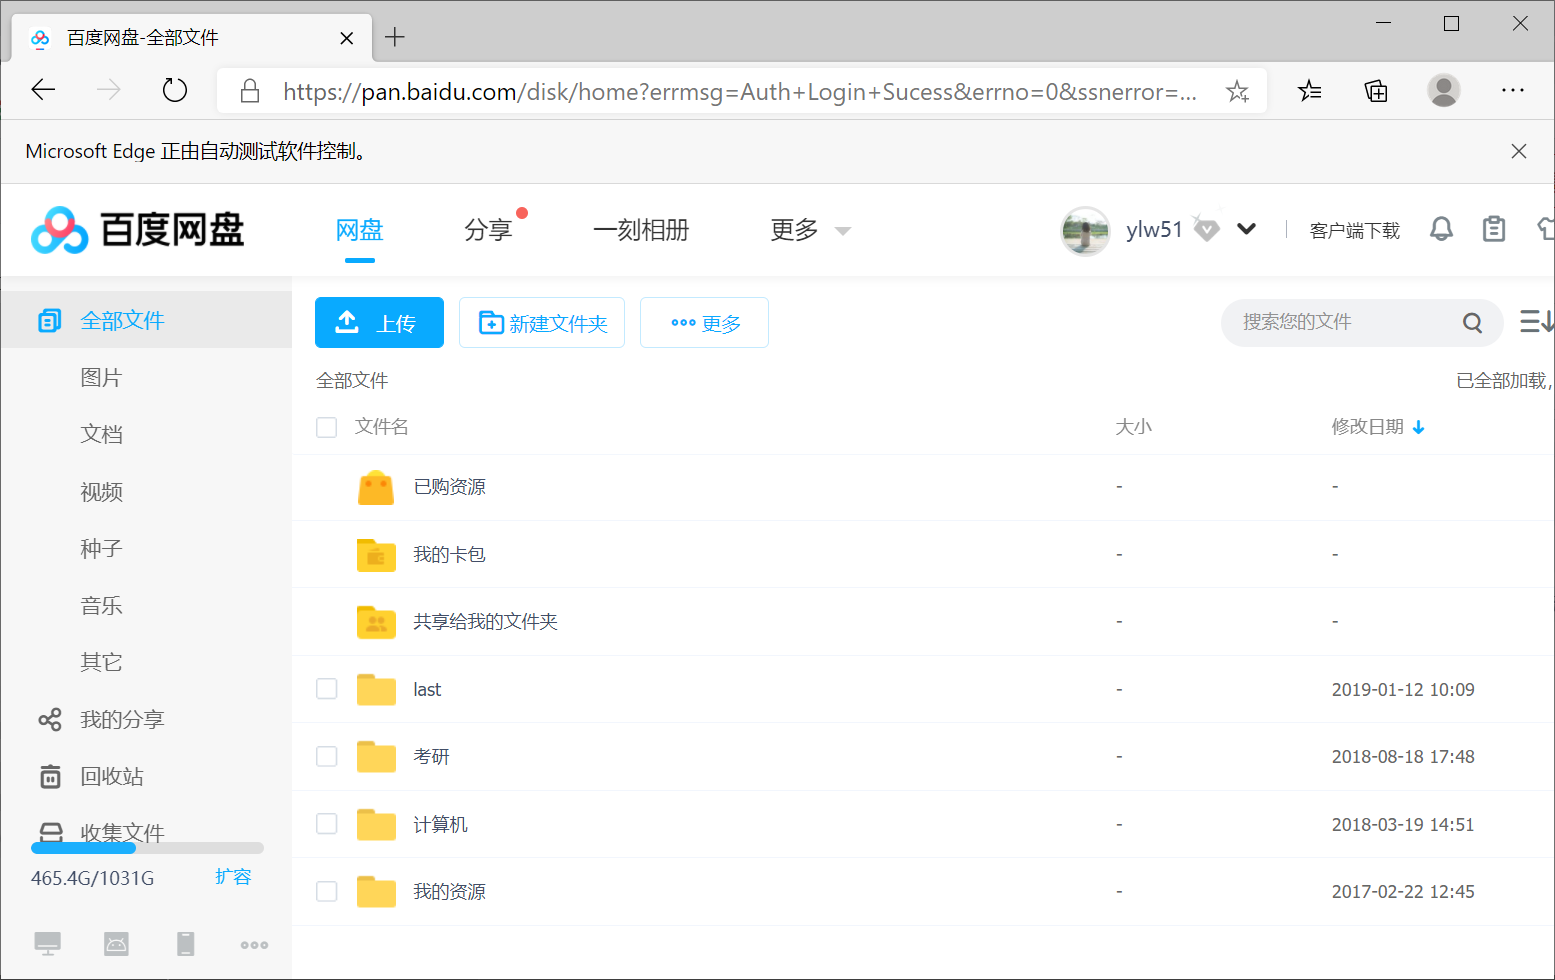Click the browser refresh button
This screenshot has width=1555, height=980.
(175, 91)
